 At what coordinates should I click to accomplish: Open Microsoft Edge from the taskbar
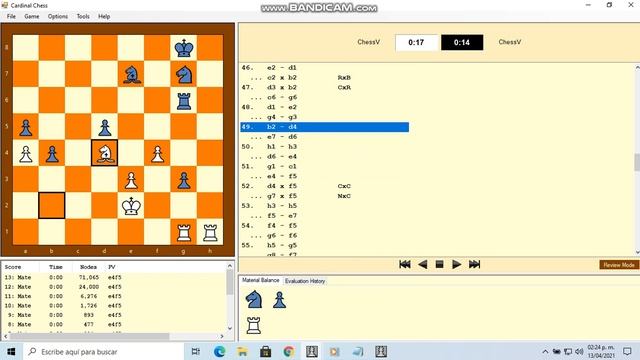[x=220, y=351]
